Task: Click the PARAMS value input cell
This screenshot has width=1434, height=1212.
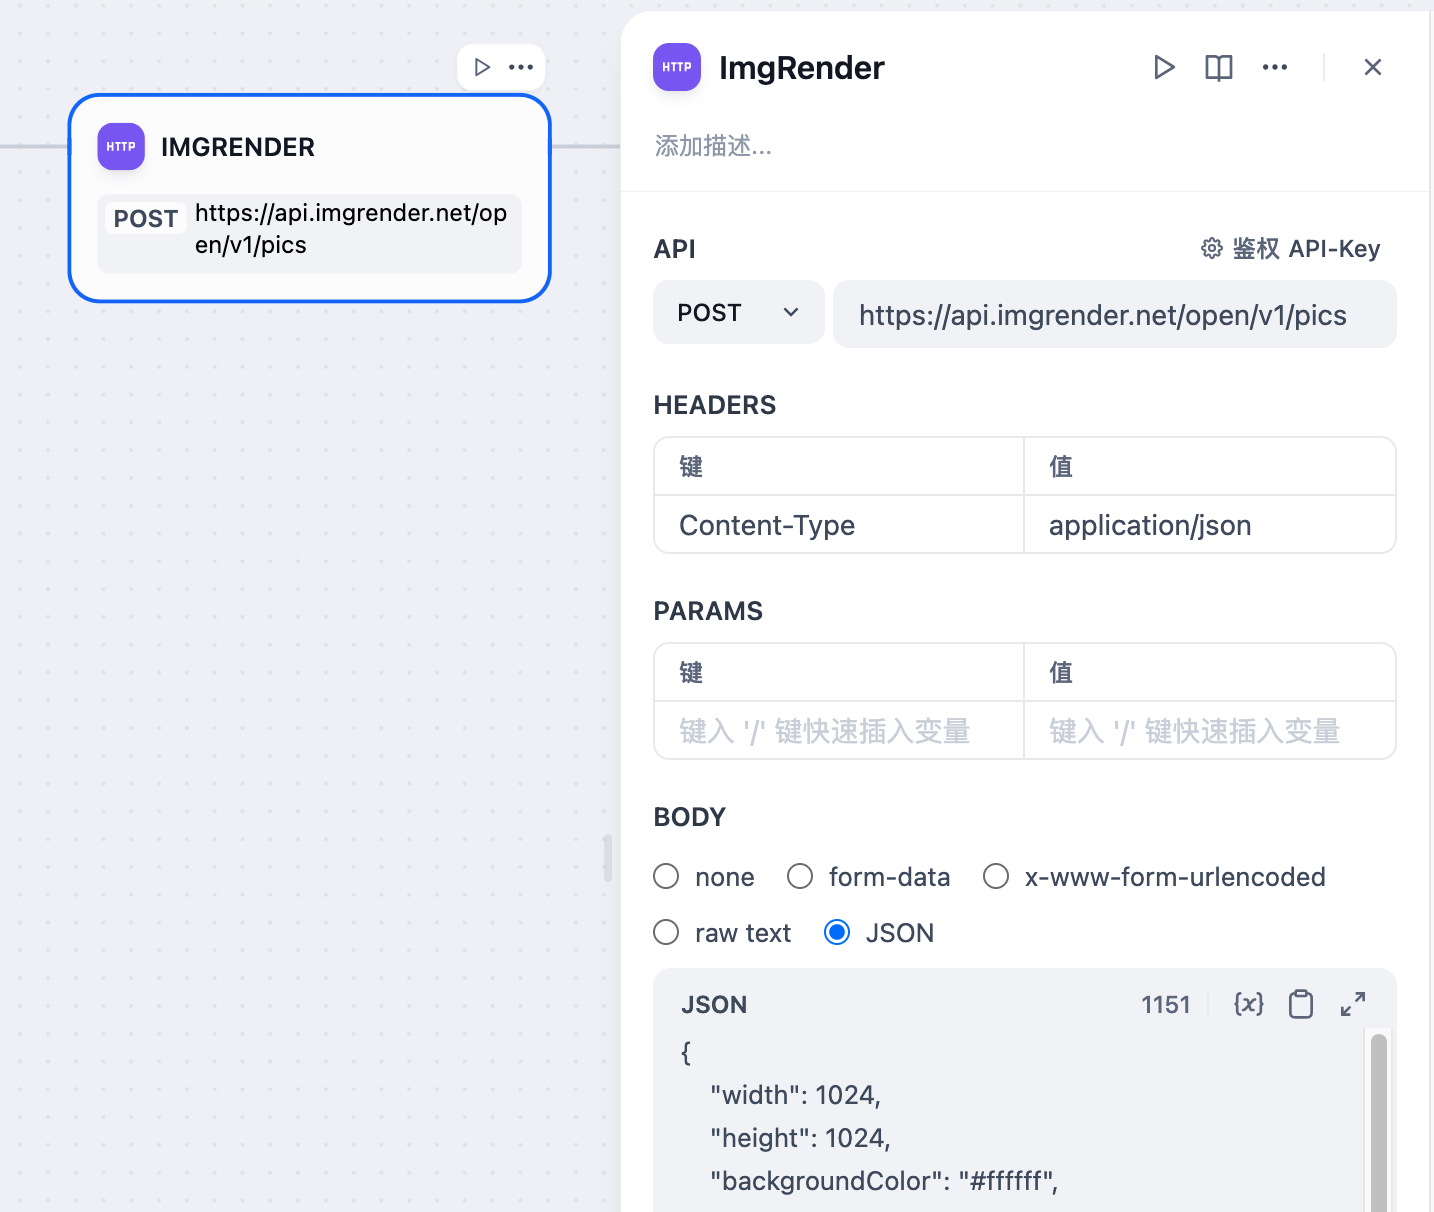Action: click(x=1210, y=731)
